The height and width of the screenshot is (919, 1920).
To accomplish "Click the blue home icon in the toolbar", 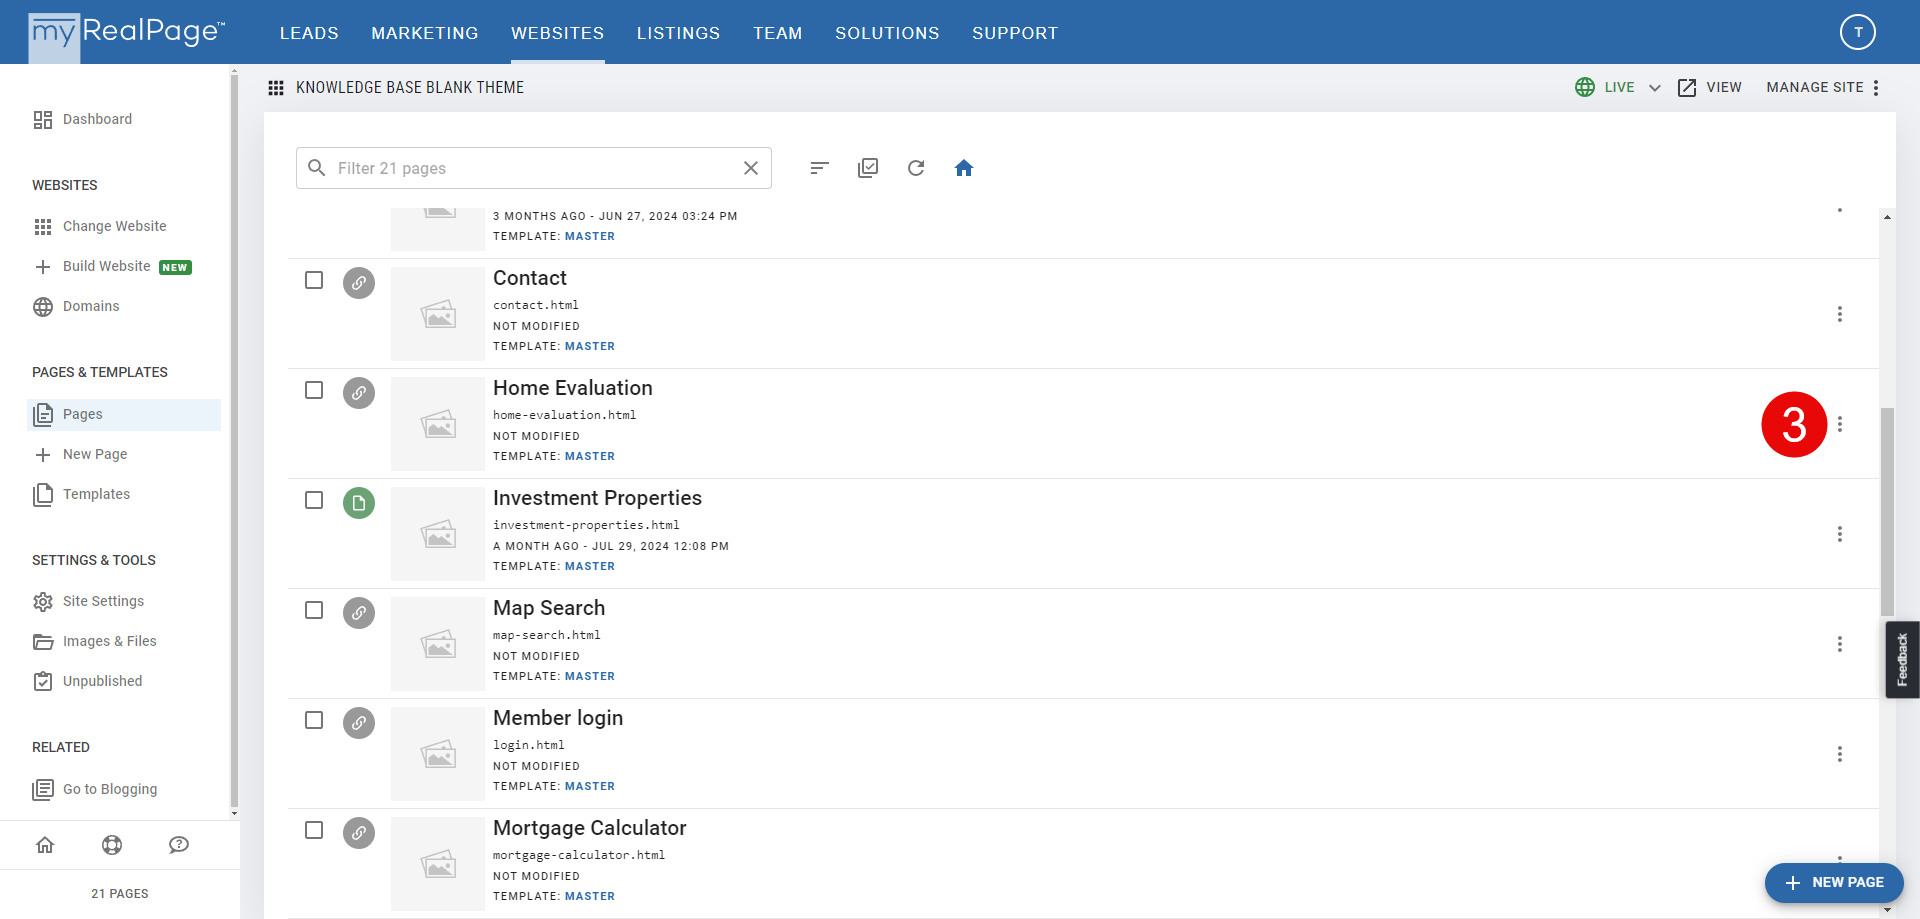I will pos(964,168).
